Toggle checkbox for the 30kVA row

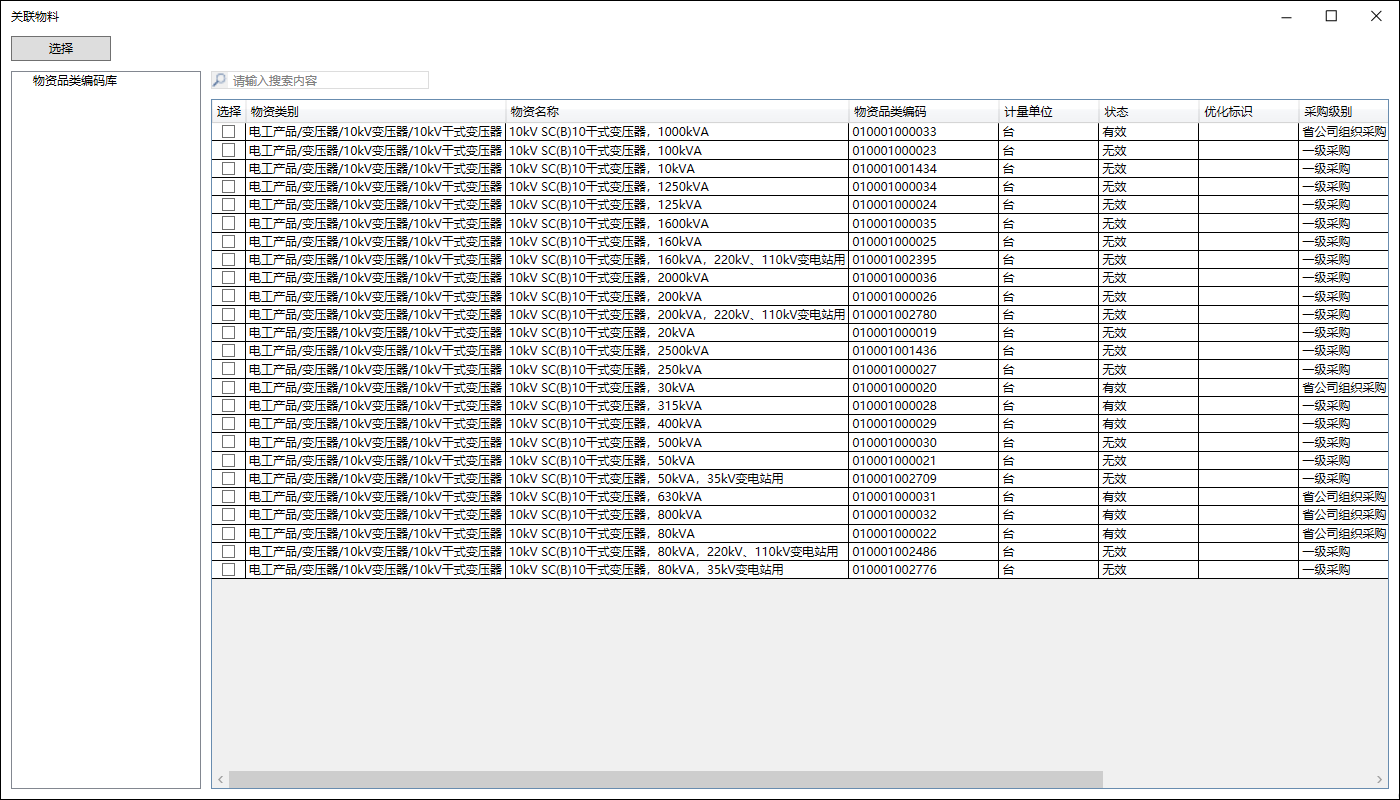[229, 387]
